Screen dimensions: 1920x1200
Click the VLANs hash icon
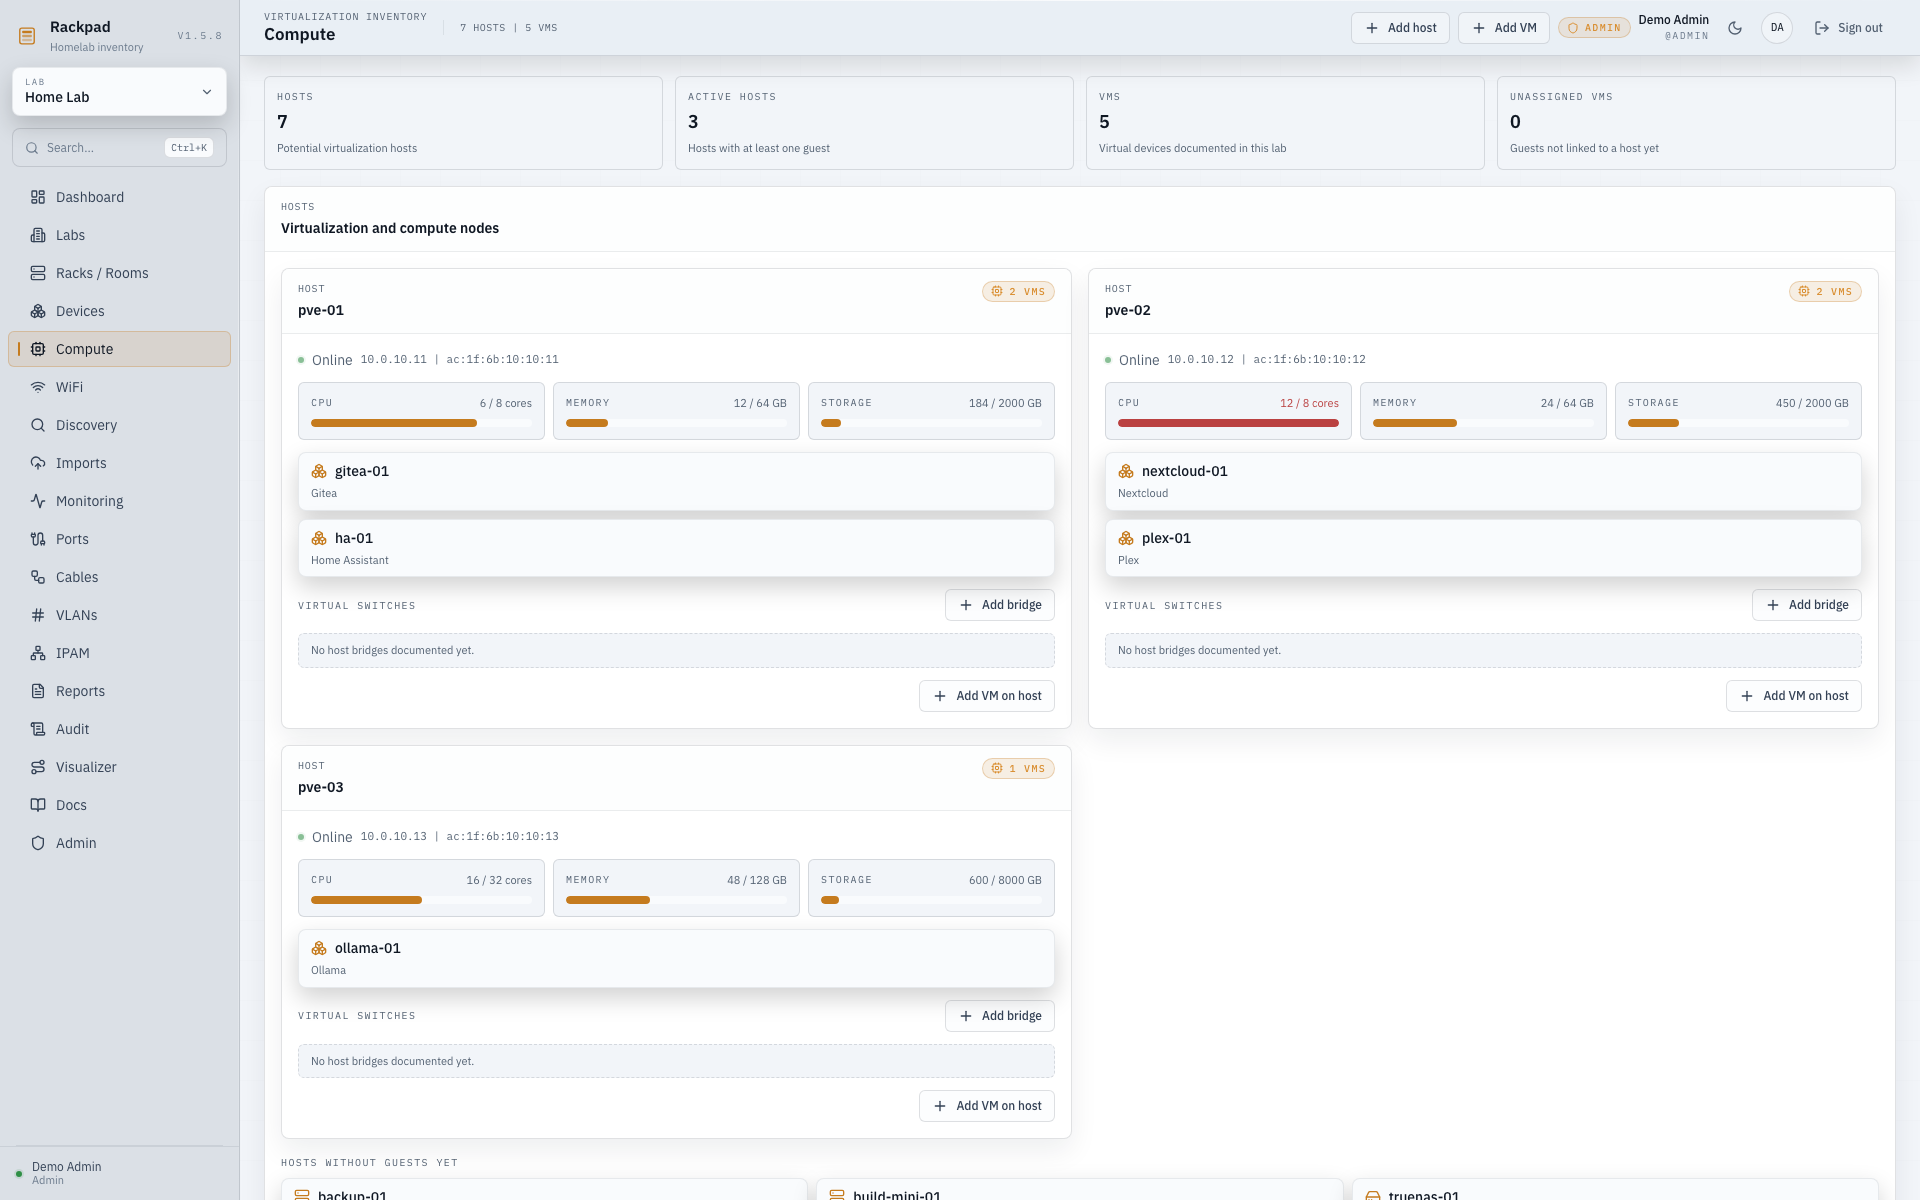(x=38, y=615)
